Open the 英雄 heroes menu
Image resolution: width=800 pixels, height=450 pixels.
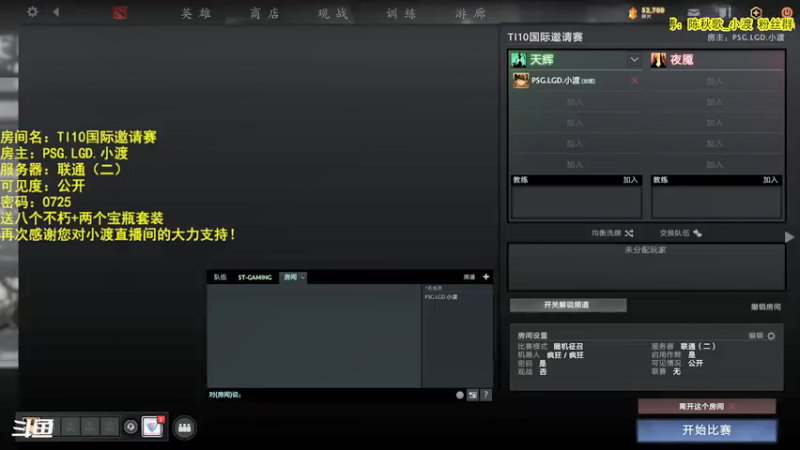[x=196, y=14]
